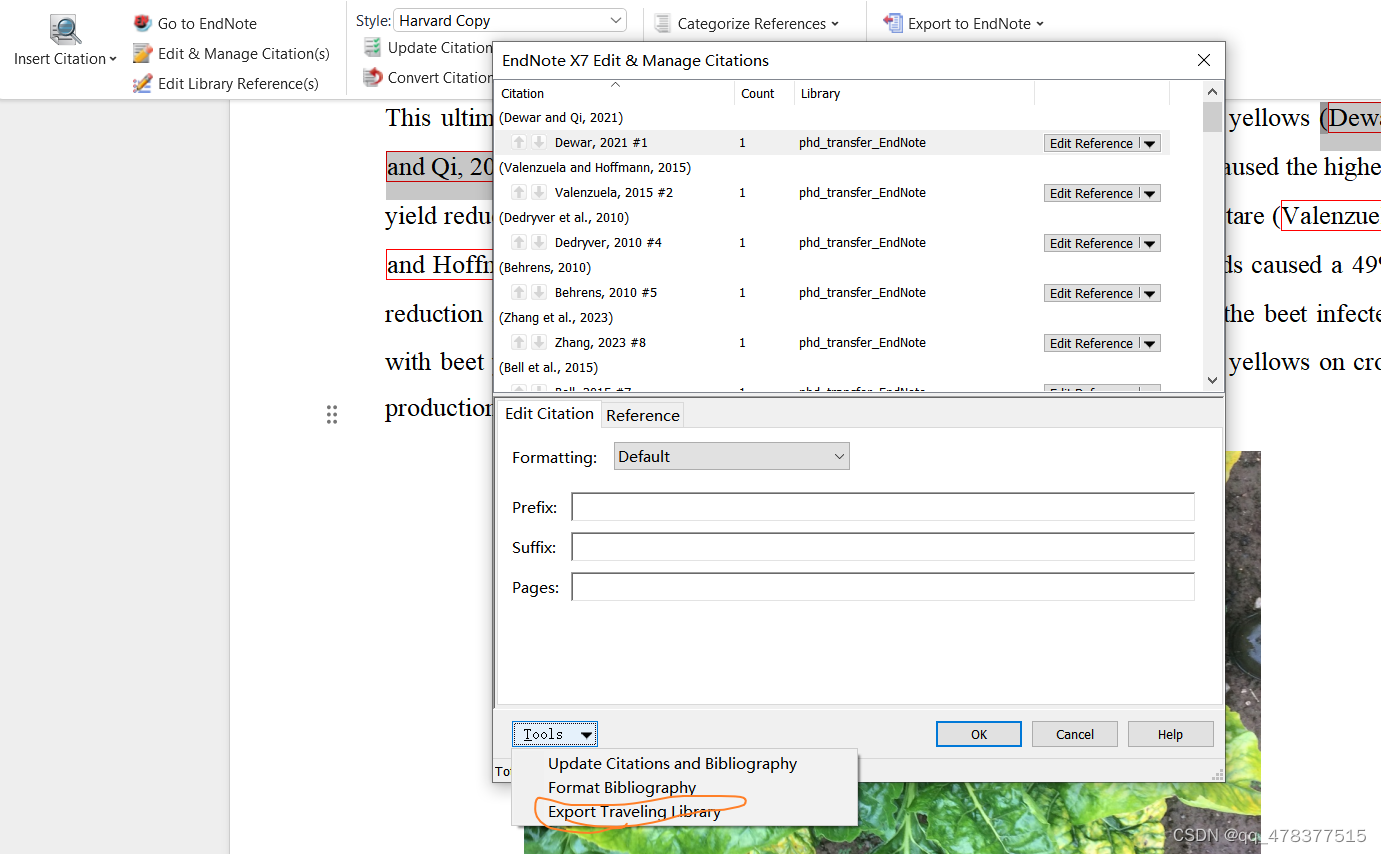Select the Dewar, 2021 #1 citation row

pyautogui.click(x=832, y=142)
